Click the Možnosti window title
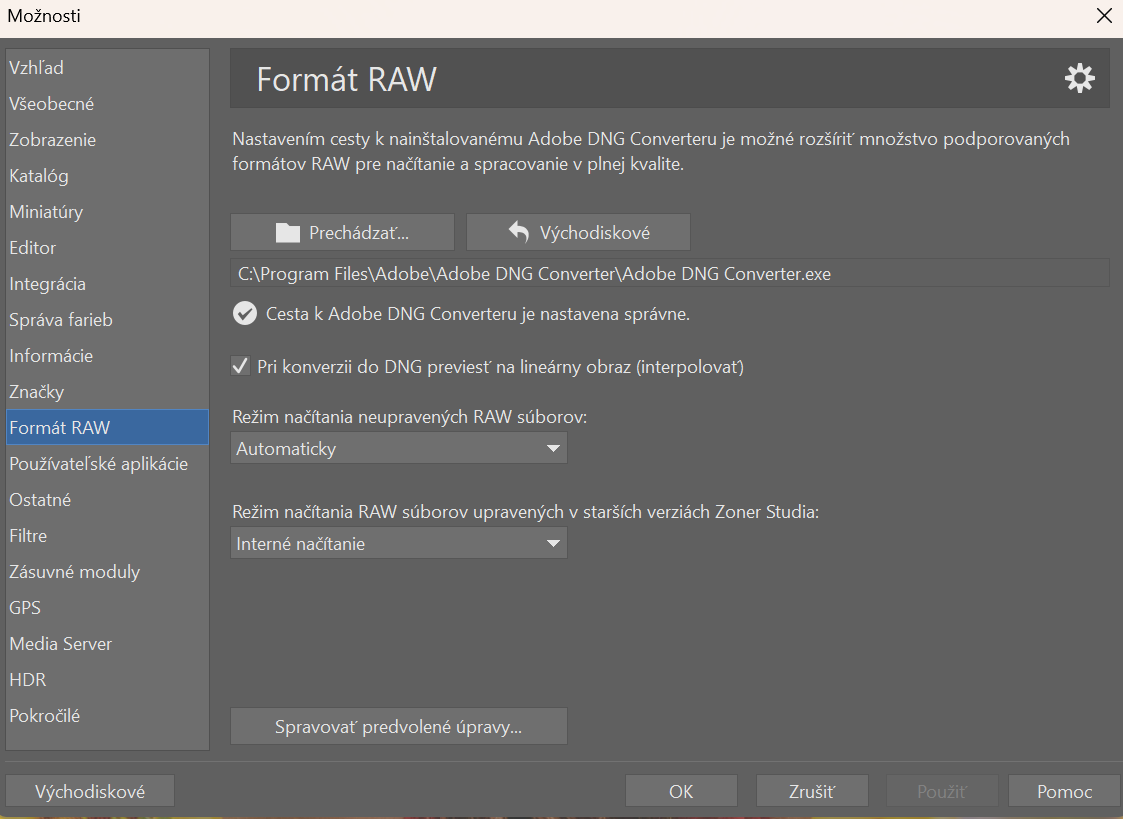Screen dimensions: 1123x819 coord(44,16)
